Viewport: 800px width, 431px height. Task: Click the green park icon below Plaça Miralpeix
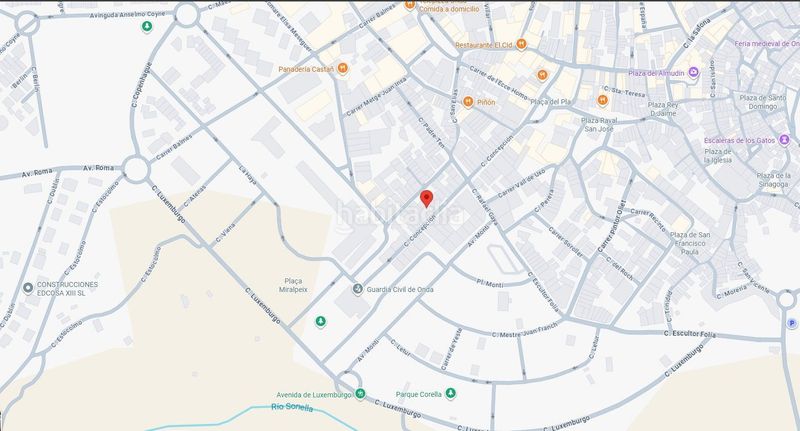point(320,322)
